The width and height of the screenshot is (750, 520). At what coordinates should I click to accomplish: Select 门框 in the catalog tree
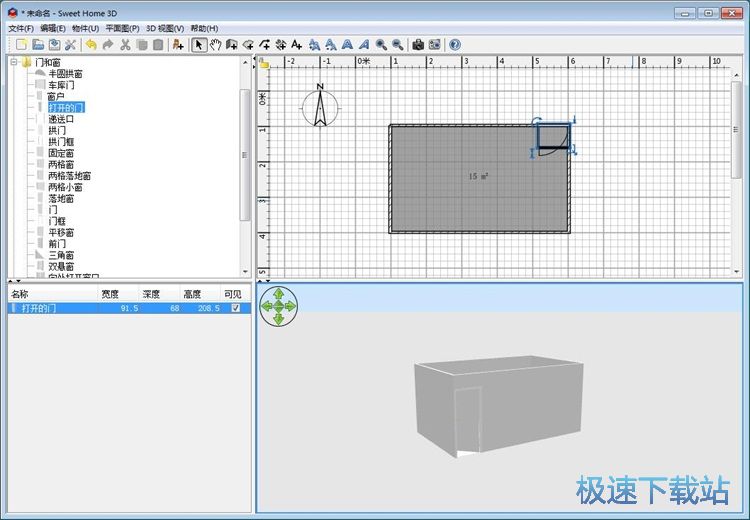[57, 221]
